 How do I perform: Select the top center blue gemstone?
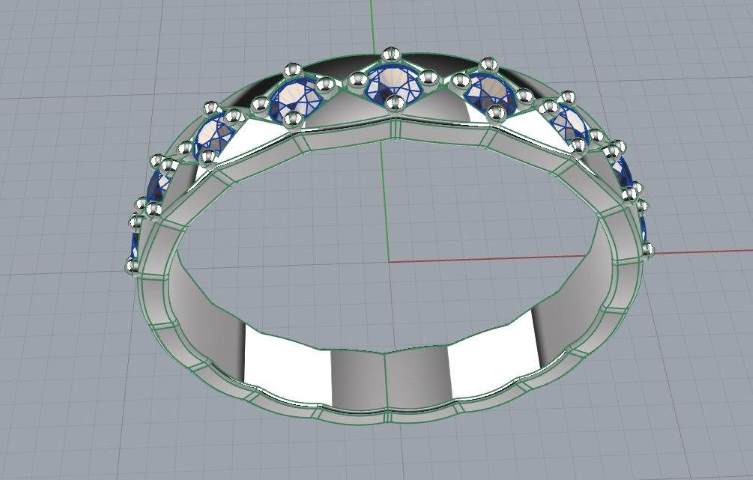pyautogui.click(x=394, y=86)
